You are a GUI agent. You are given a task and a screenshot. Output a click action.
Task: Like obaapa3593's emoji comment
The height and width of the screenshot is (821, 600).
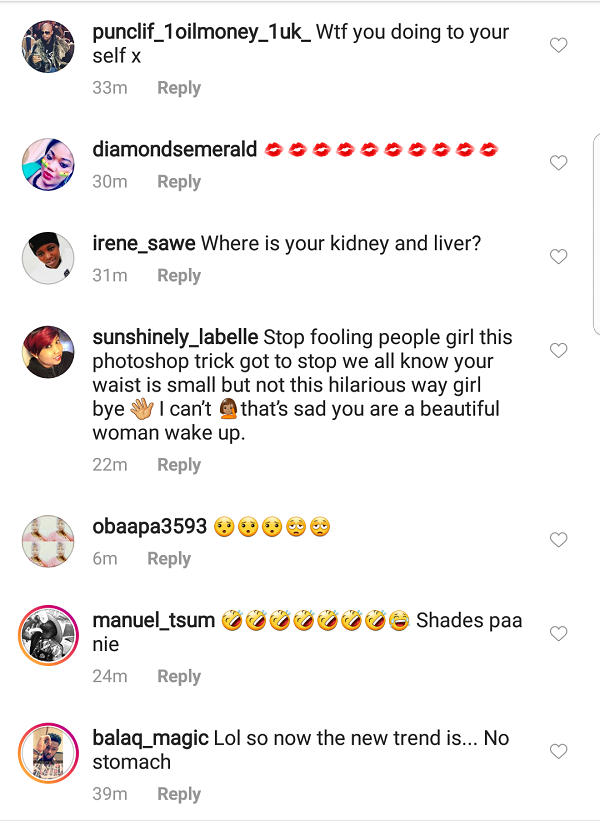coord(558,539)
